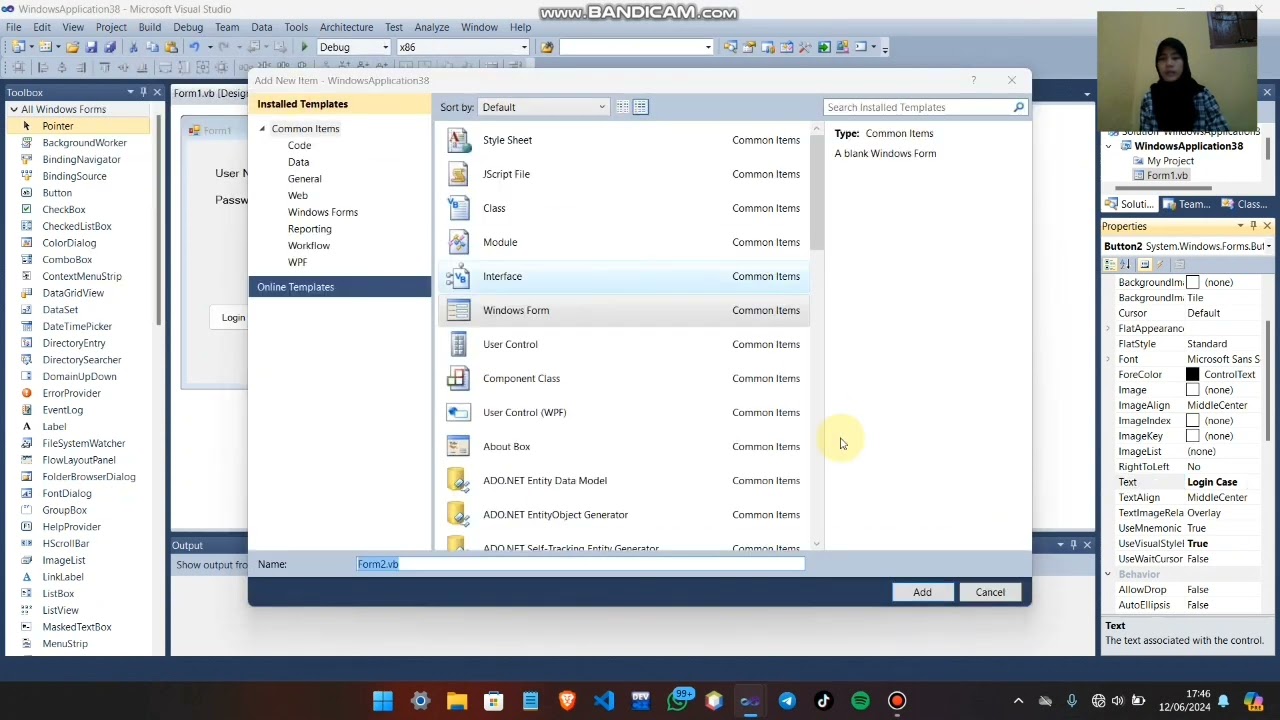Click the Start Debugging play icon
Screen dimensions: 1280x720
click(304, 47)
